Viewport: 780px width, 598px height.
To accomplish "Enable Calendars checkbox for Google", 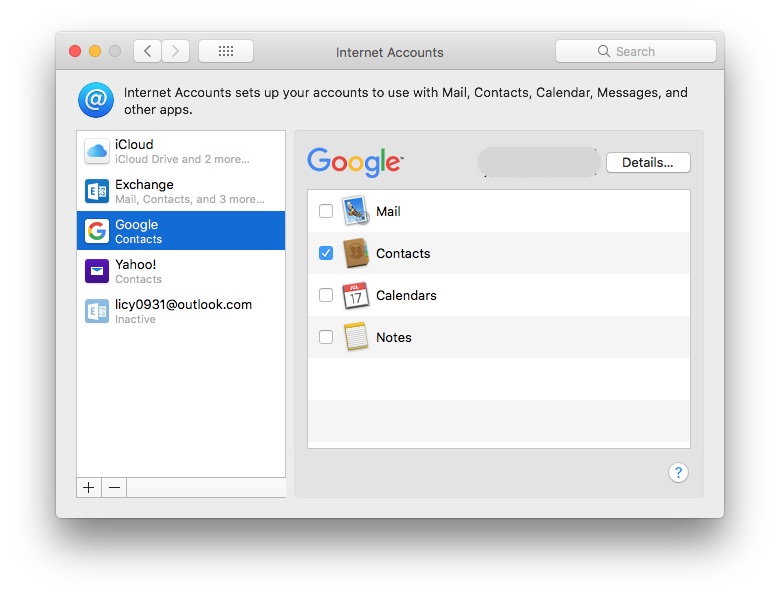I will 326,295.
